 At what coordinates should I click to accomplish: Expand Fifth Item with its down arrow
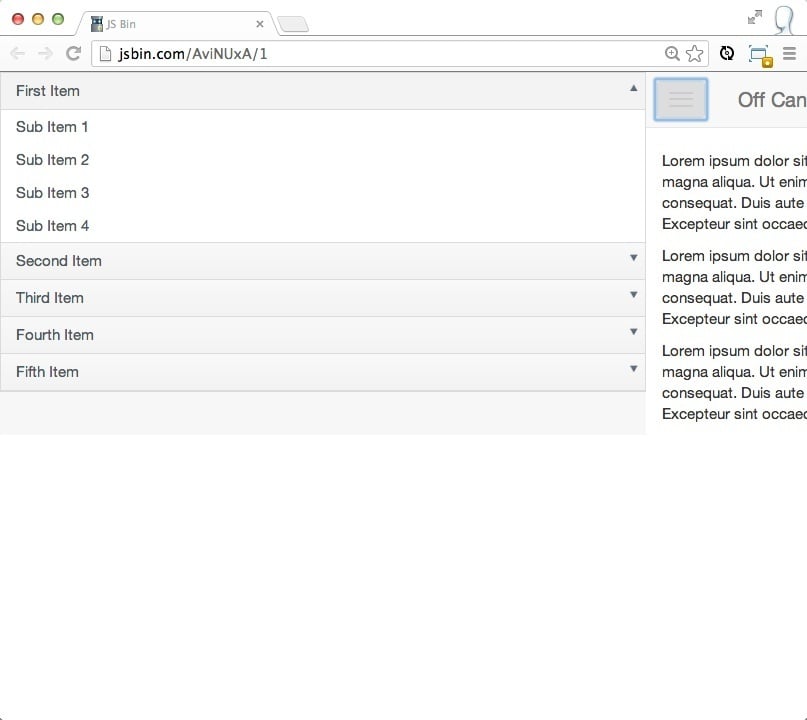[x=634, y=368]
